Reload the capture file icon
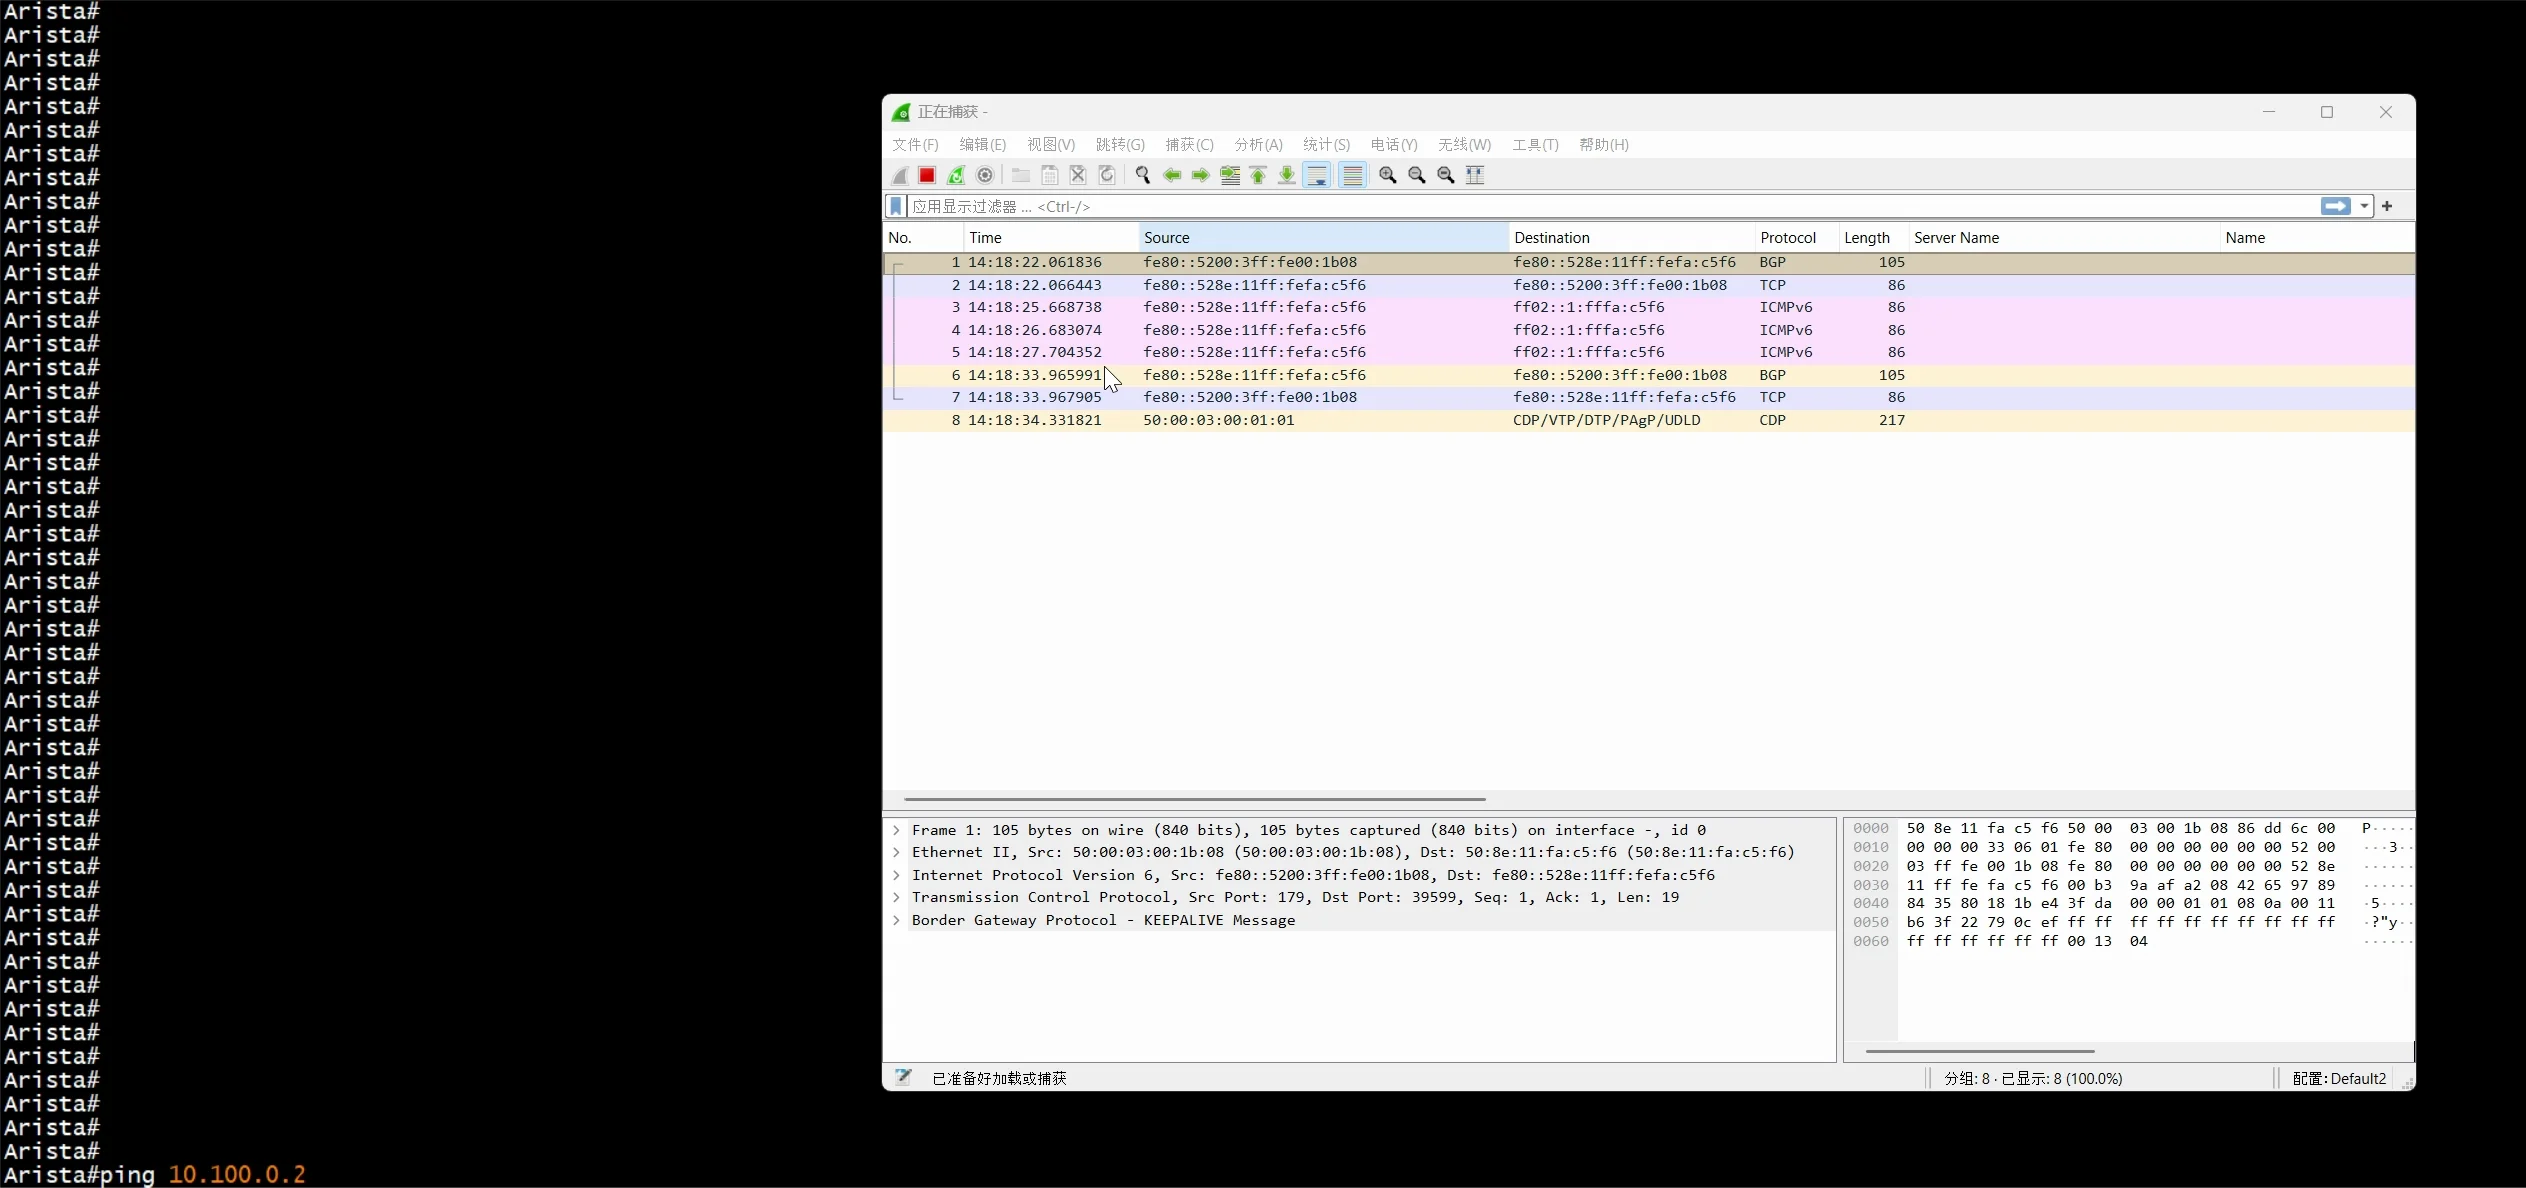 [1107, 175]
